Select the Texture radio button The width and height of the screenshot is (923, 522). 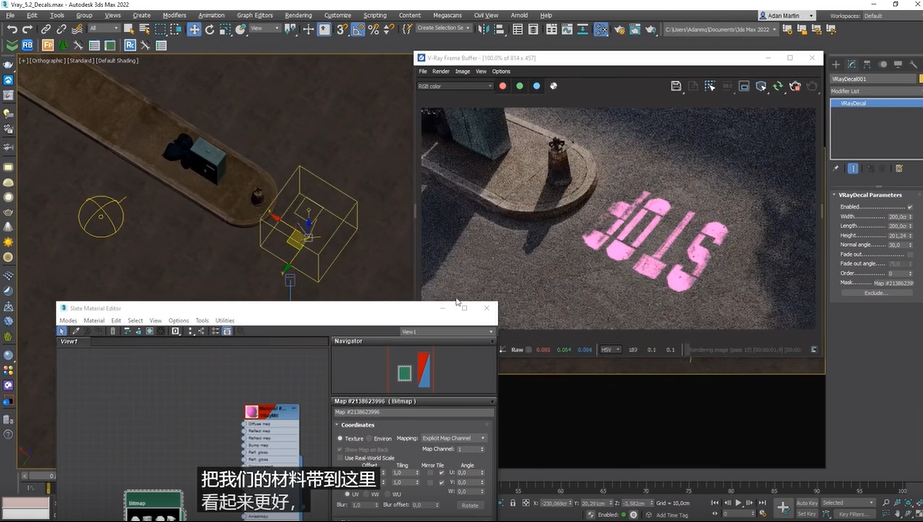340,438
